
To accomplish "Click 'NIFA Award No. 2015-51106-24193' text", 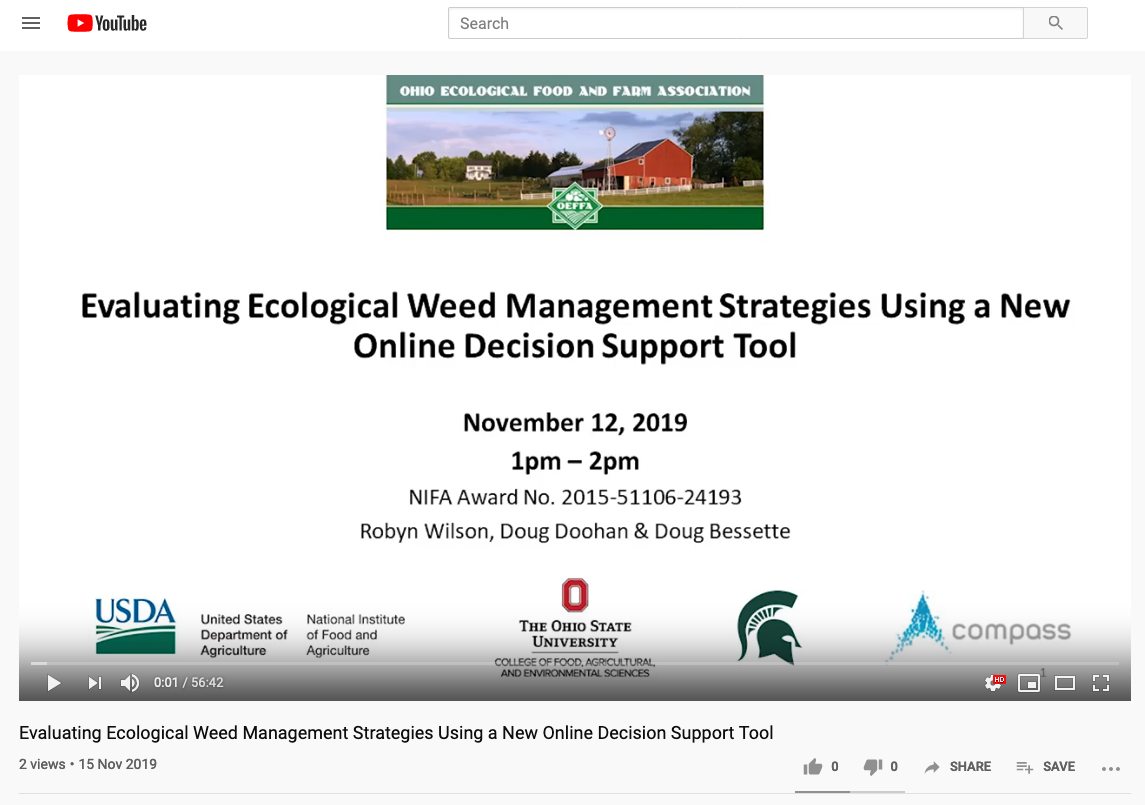I will coord(575,497).
